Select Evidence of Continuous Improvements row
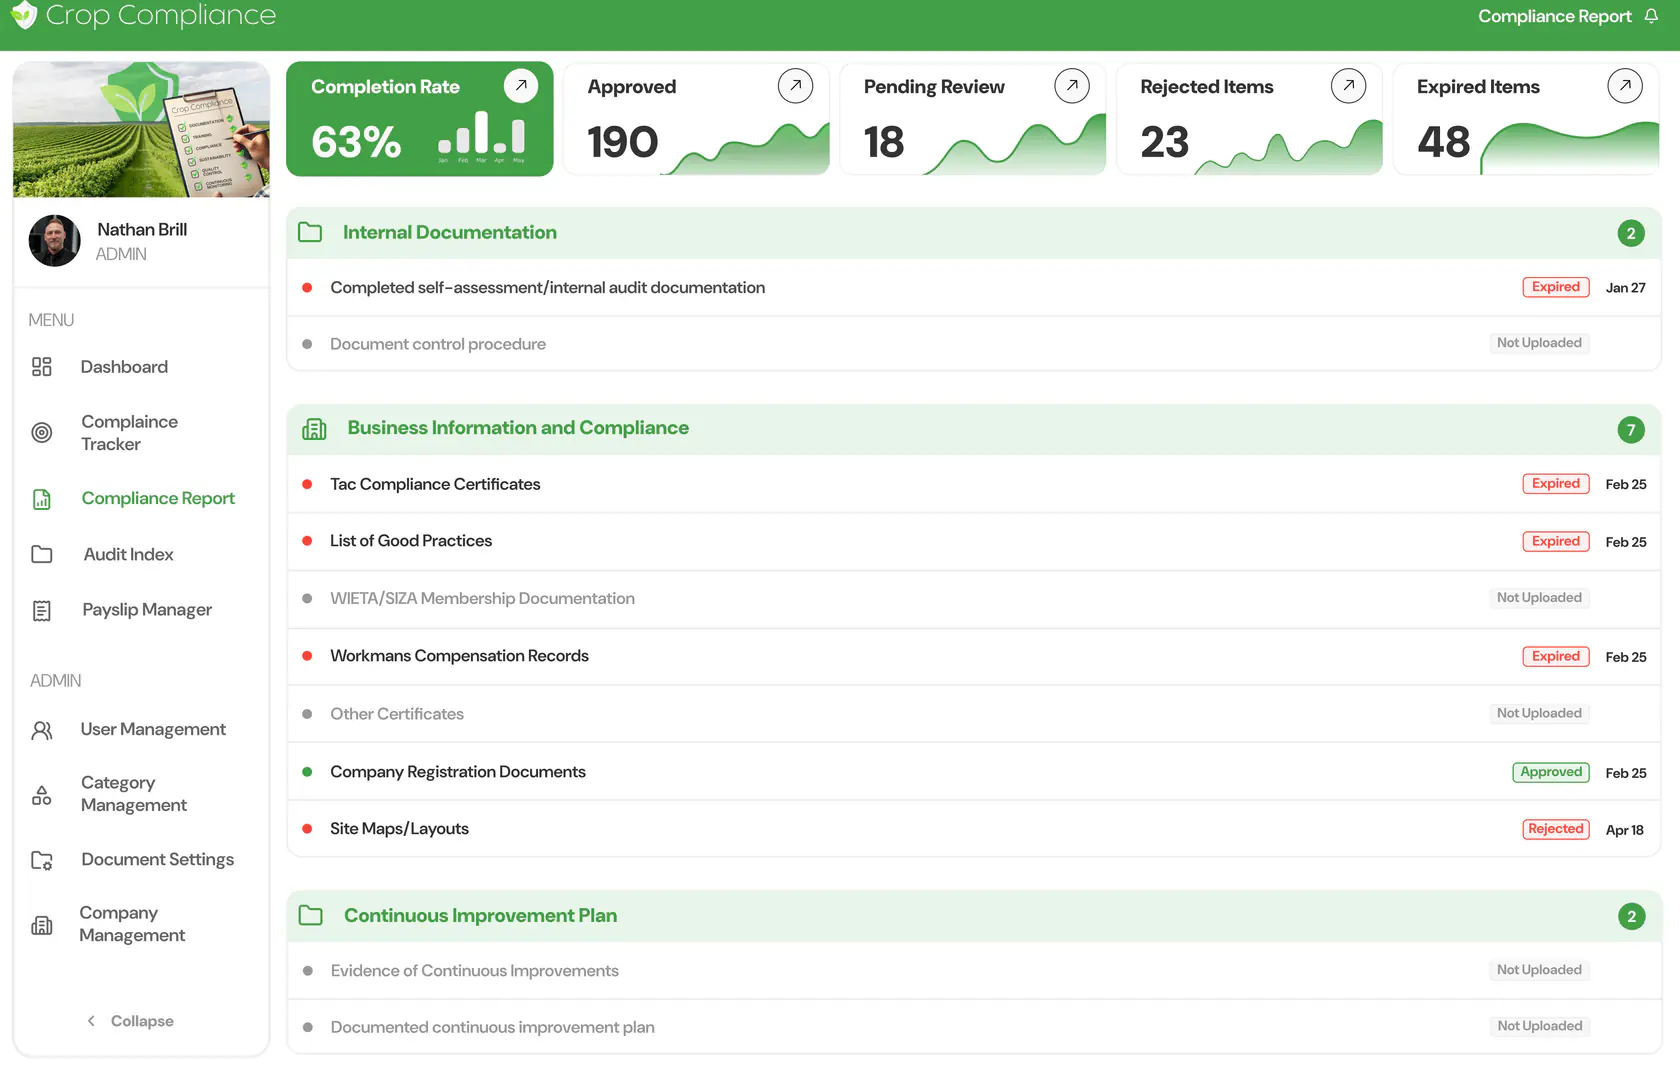1680x1072 pixels. point(974,971)
